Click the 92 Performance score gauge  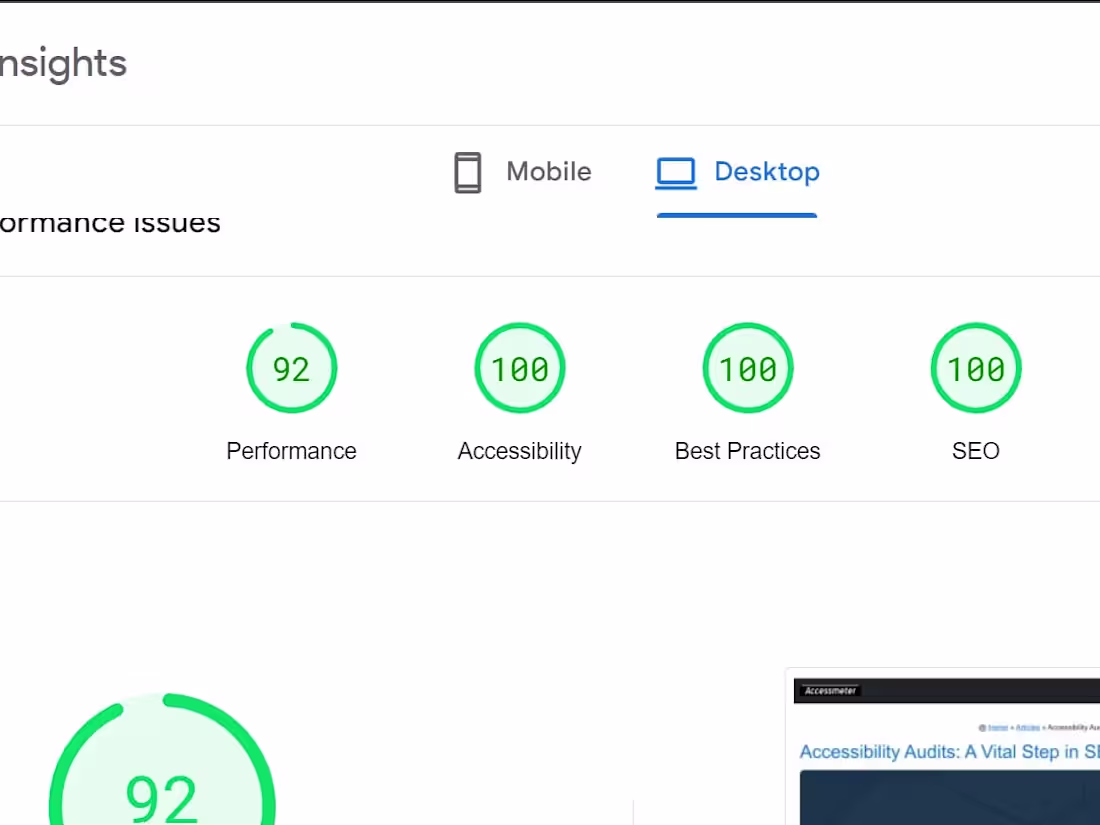pyautogui.click(x=291, y=368)
